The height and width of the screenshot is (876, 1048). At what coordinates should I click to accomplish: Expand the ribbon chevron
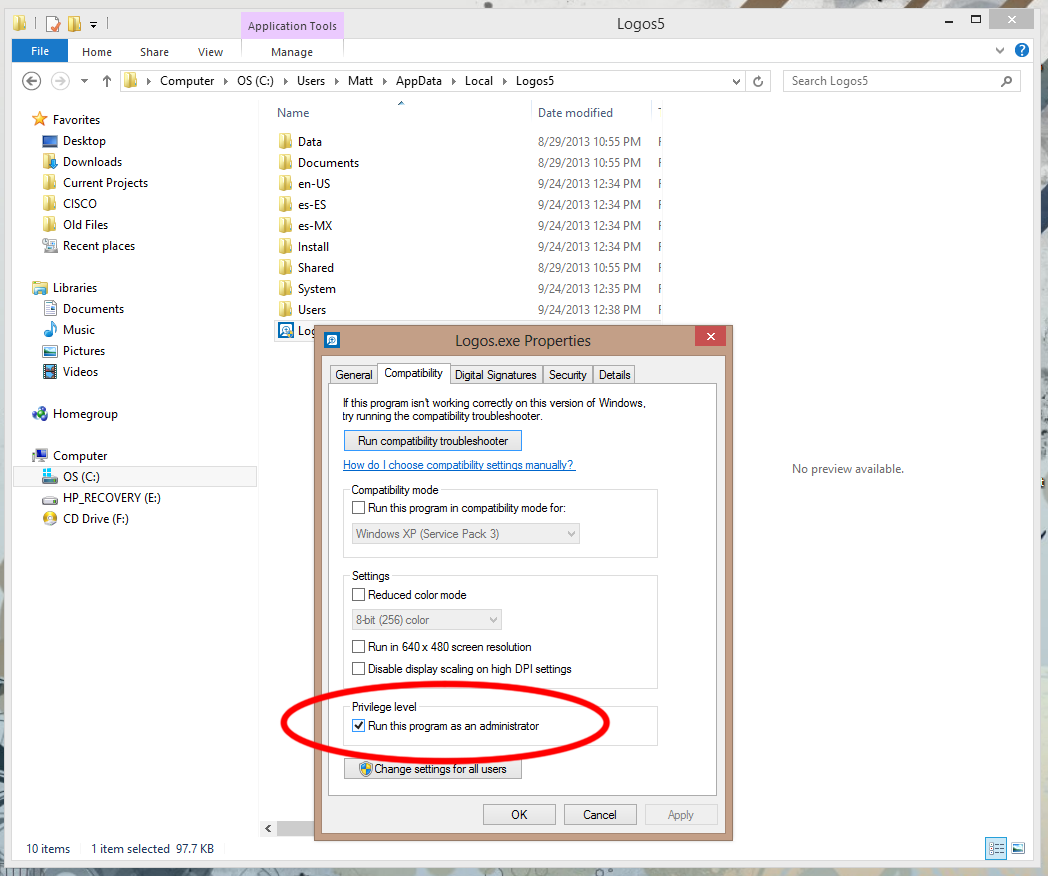pyautogui.click(x=1000, y=50)
